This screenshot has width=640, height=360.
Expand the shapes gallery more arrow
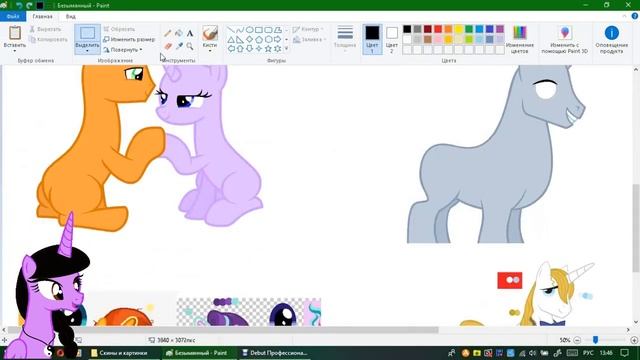tap(287, 49)
